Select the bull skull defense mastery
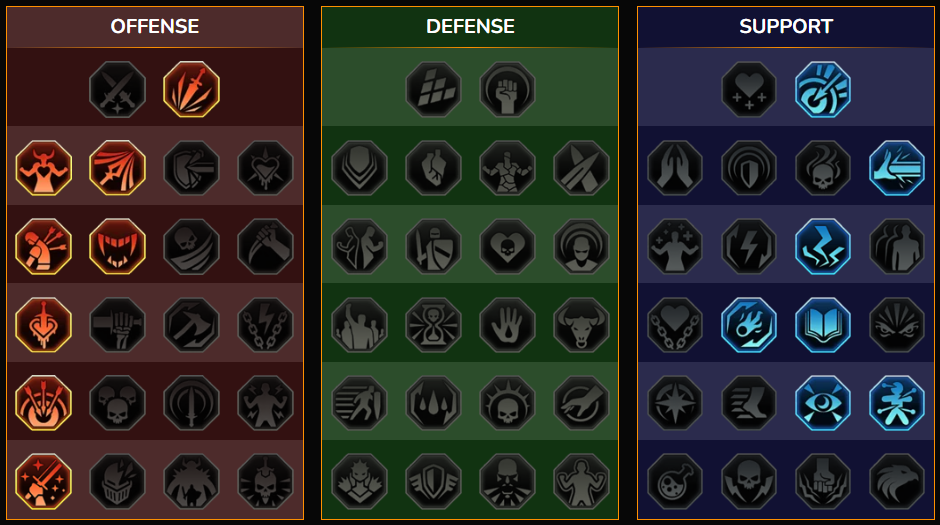Viewport: 940px width, 525px height. [581, 325]
